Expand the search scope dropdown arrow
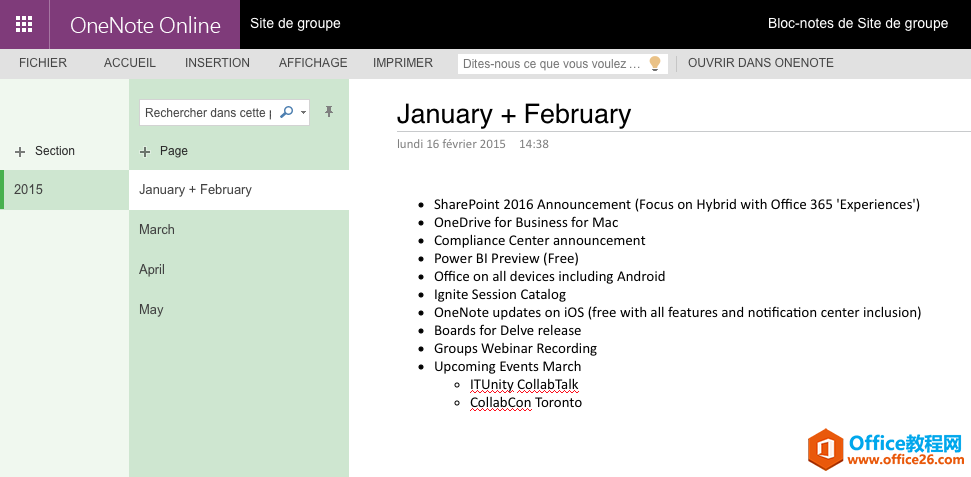This screenshot has width=971, height=477. [x=303, y=113]
